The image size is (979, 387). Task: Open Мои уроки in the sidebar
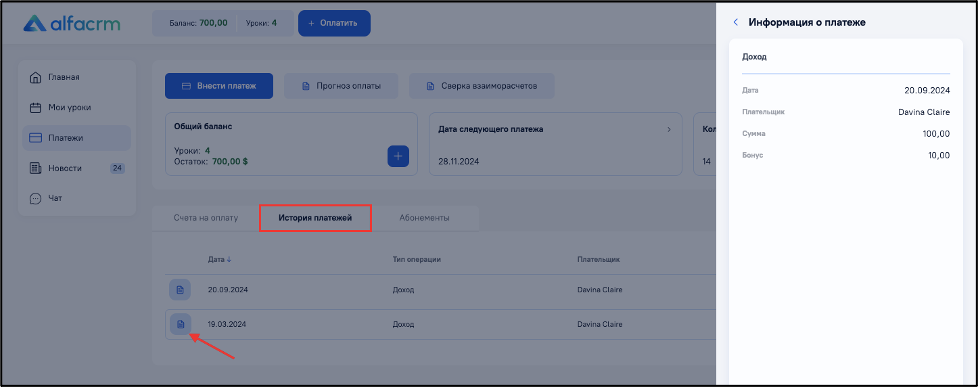tap(77, 107)
